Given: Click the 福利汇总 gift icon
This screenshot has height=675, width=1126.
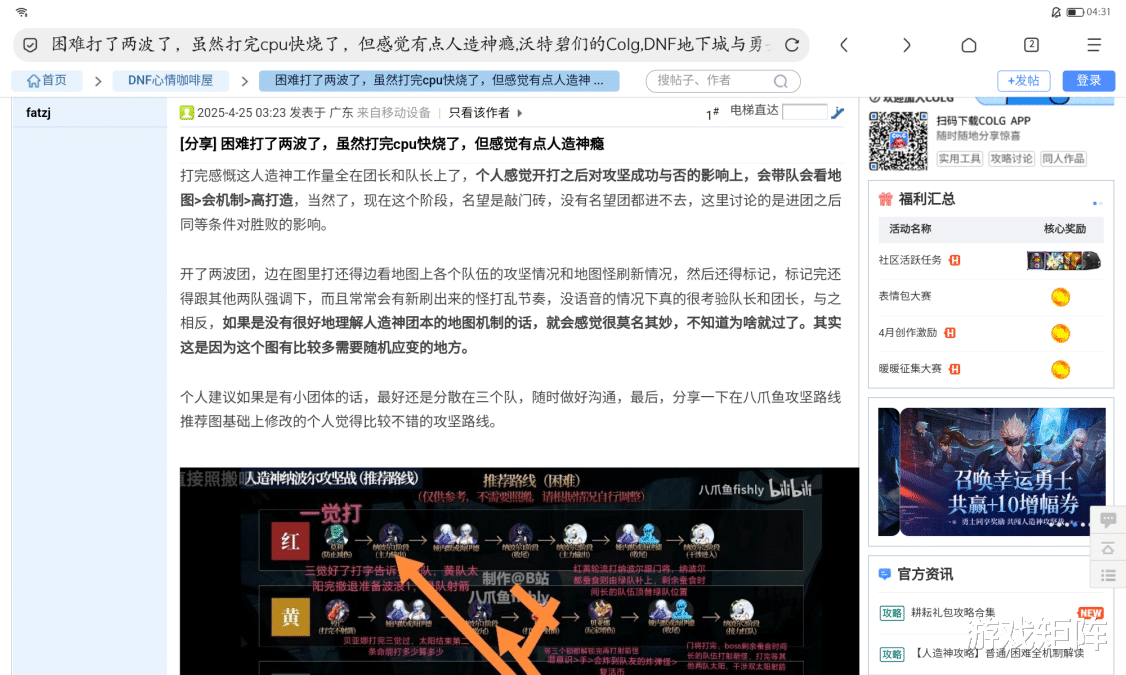Looking at the screenshot, I should pos(885,200).
